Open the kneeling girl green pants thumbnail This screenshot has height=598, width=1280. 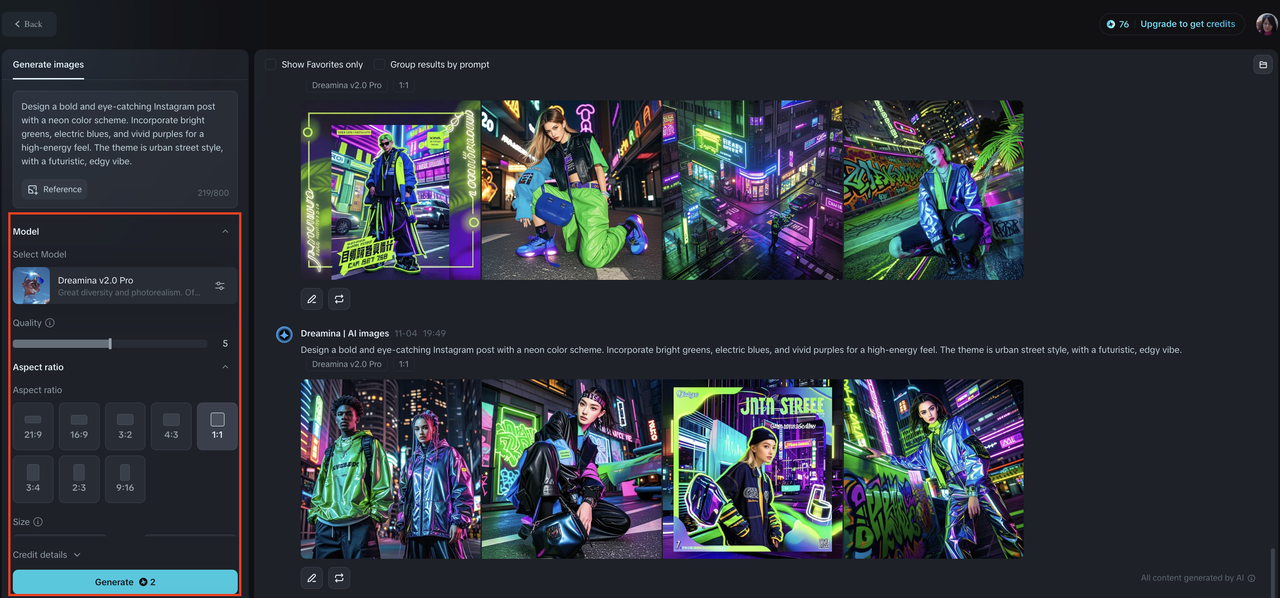(x=572, y=190)
